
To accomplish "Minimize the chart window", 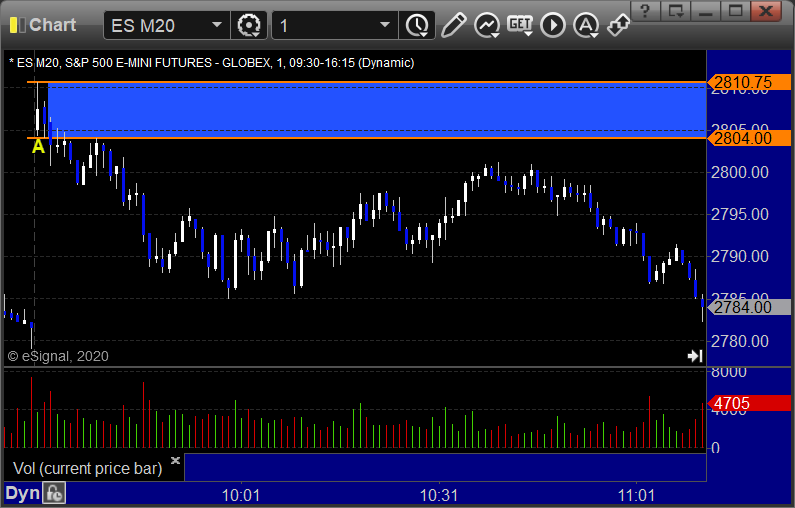I will point(706,11).
